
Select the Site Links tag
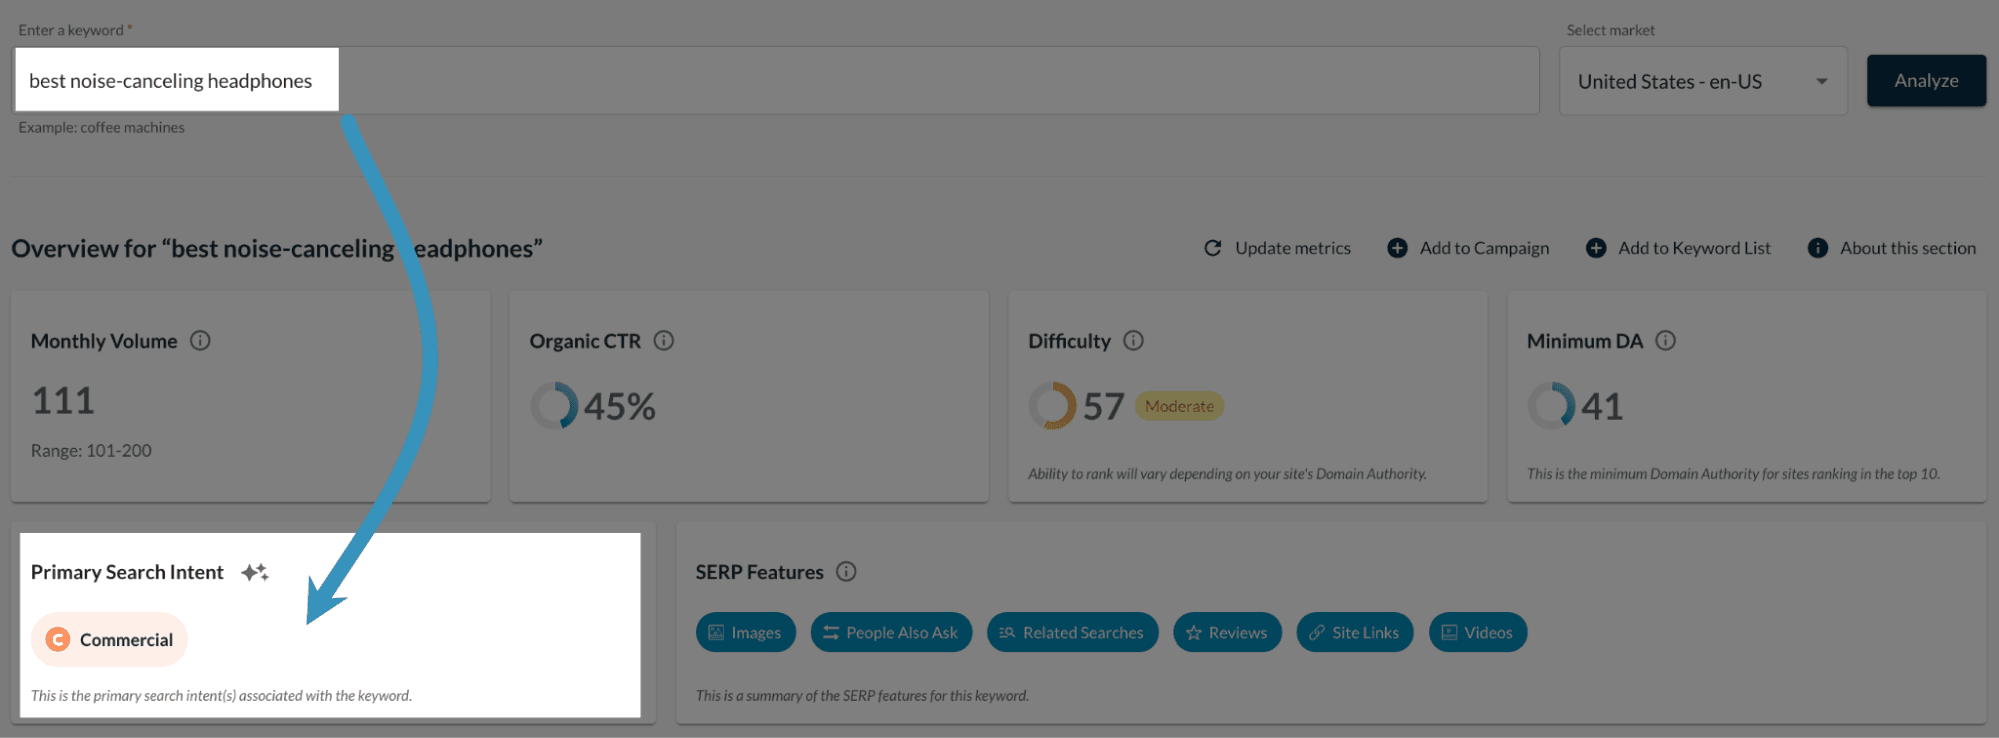pyautogui.click(x=1354, y=632)
